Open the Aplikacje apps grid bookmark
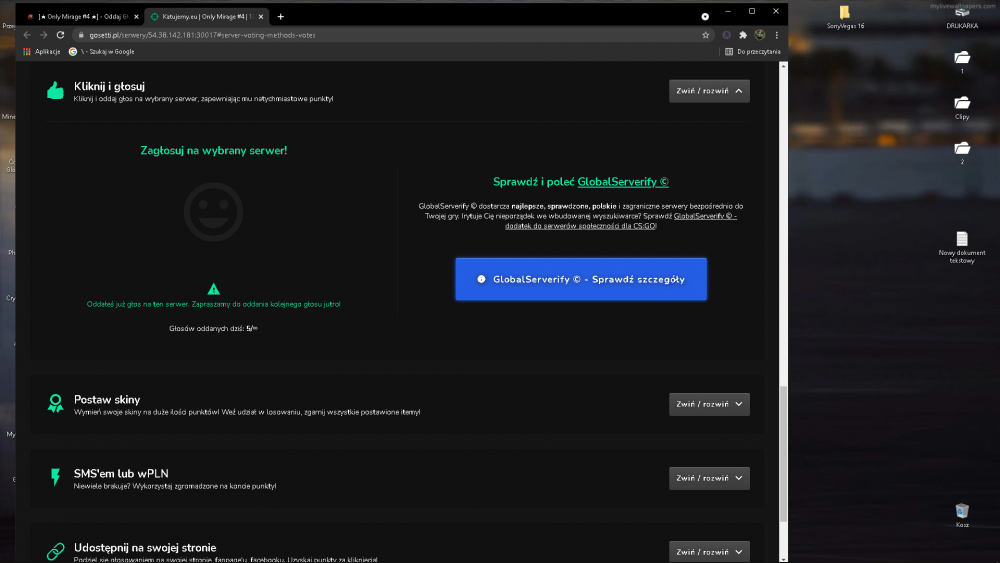The height and width of the screenshot is (563, 1000). tap(41, 52)
